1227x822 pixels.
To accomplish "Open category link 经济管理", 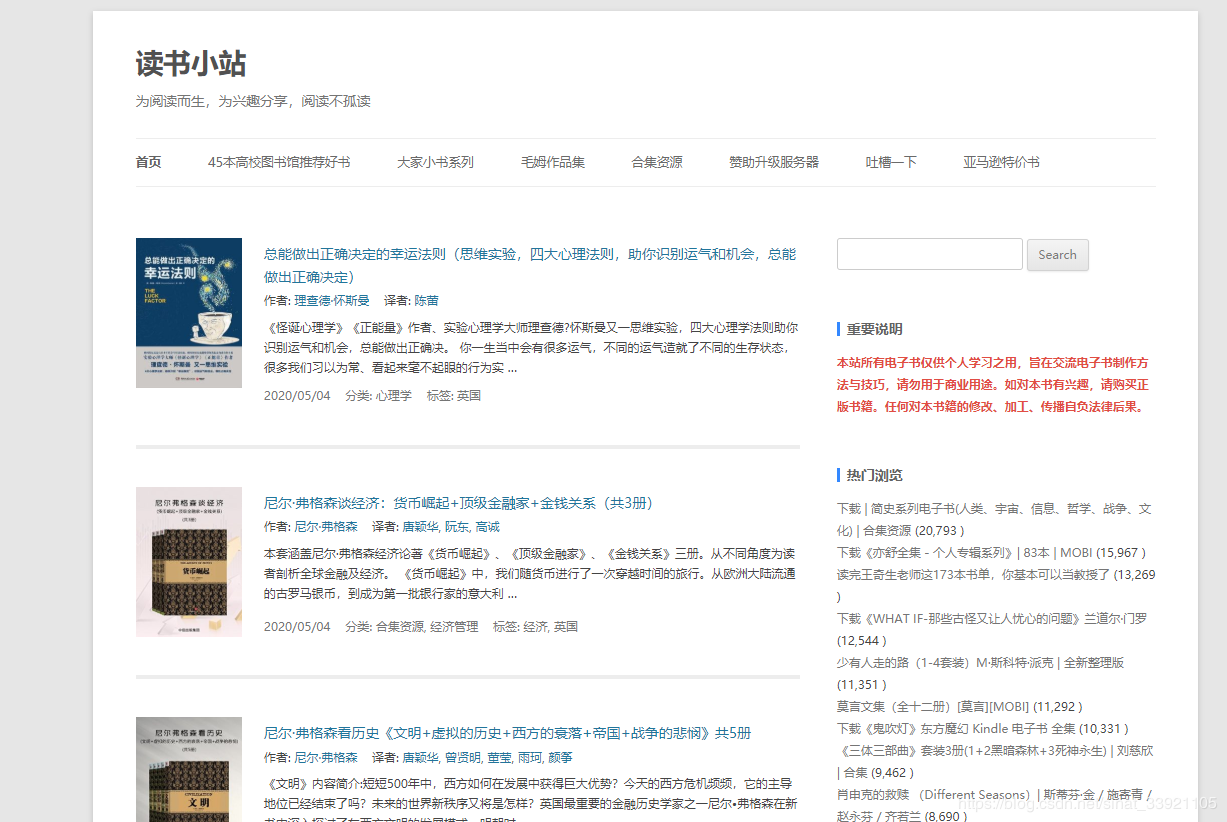I will [454, 626].
